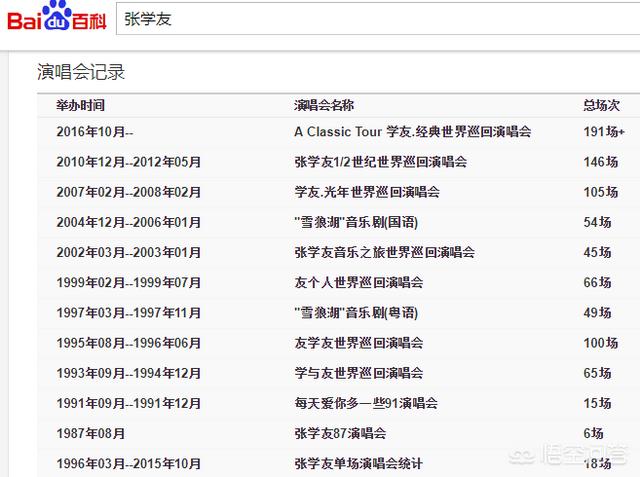Select the 65场 count cell
640x477 pixels.
point(597,373)
